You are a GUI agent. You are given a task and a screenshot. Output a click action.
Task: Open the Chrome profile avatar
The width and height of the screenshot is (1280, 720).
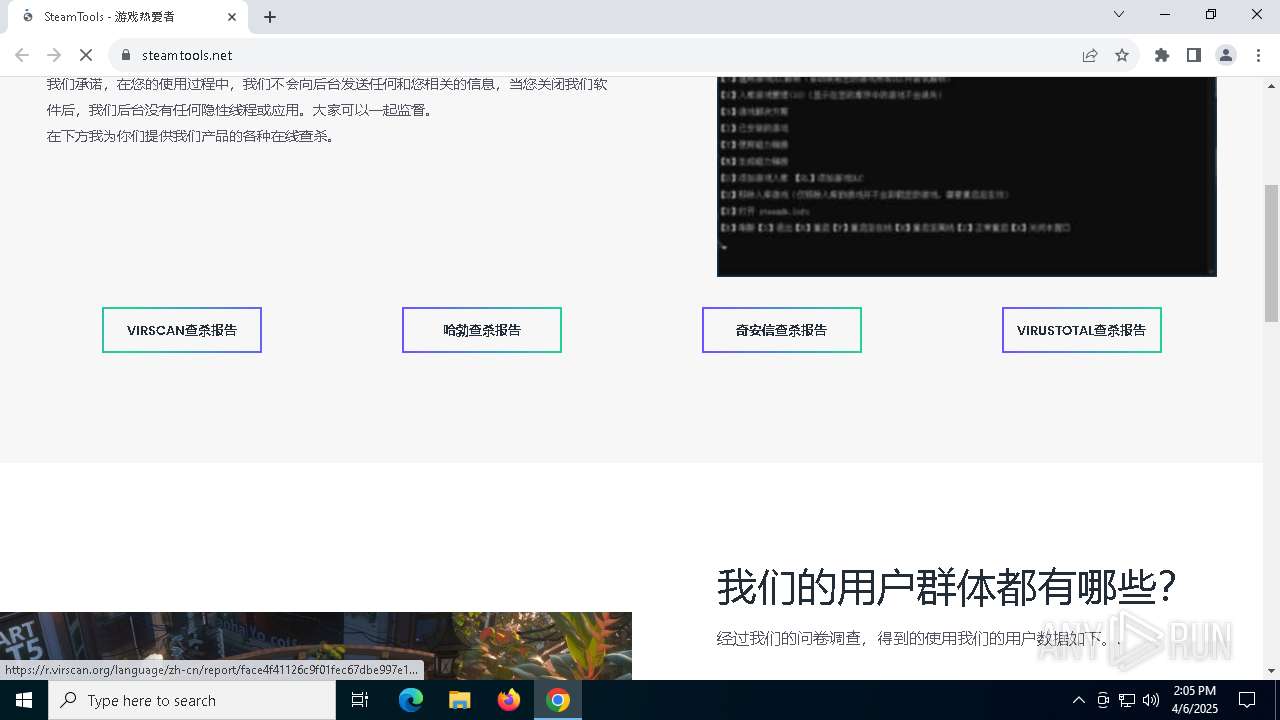pos(1226,55)
